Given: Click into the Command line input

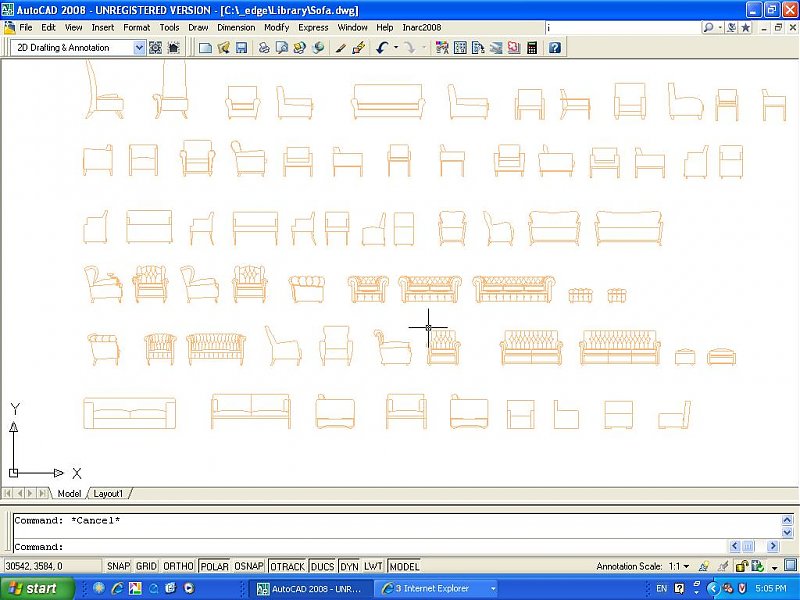Looking at the screenshot, I should tap(370, 547).
